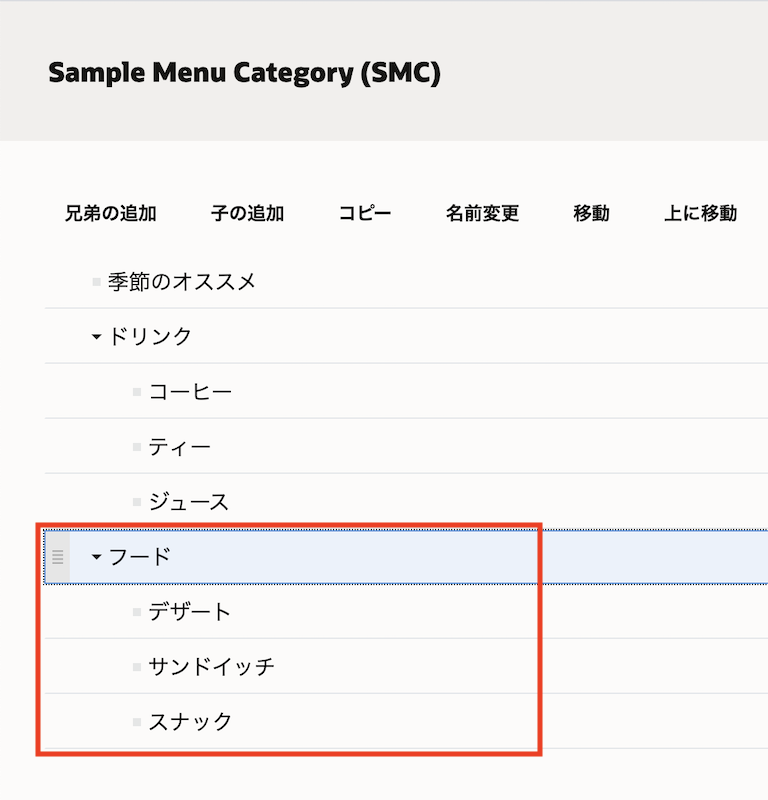Collapse the フード tree node
The width and height of the screenshot is (768, 800).
pos(97,557)
